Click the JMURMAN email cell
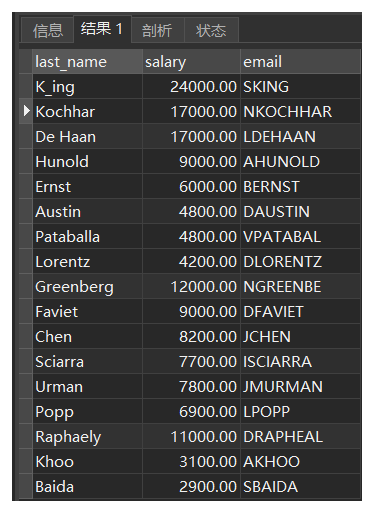Screen dimensions: 375x513 pyautogui.click(x=300, y=387)
